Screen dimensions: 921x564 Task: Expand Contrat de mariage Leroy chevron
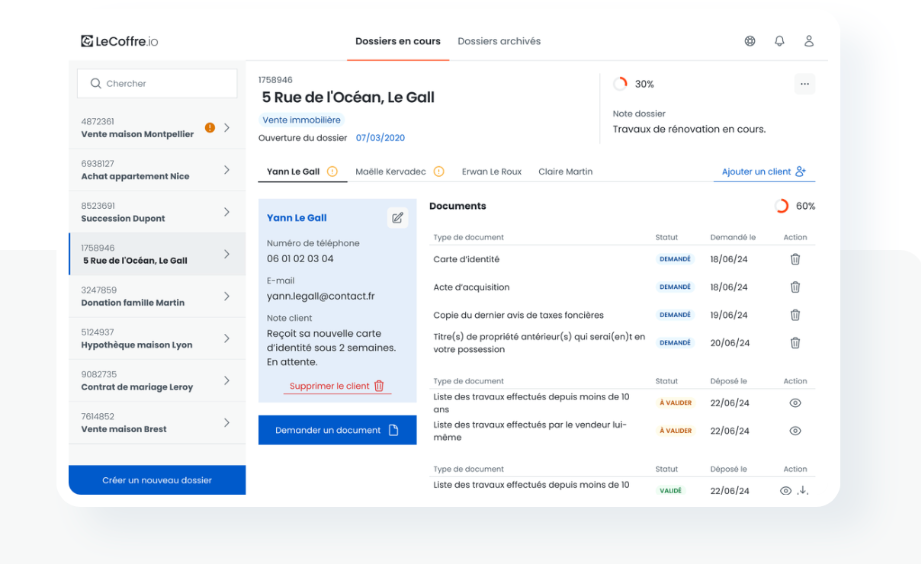[x=227, y=381]
